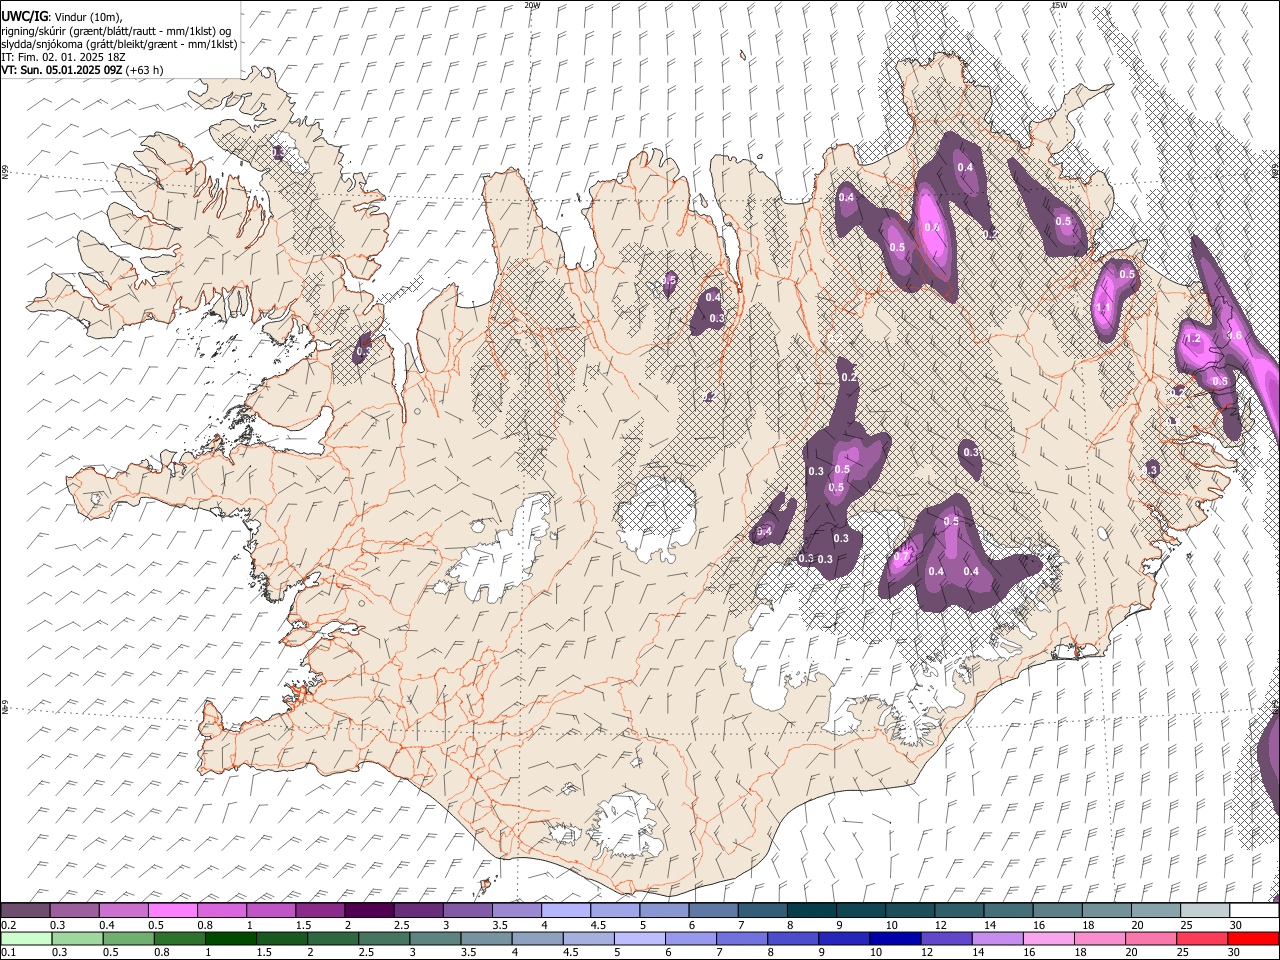Select the dark teal swatch labeled 9 in upper legend
The image size is (1280, 960).
click(861, 911)
